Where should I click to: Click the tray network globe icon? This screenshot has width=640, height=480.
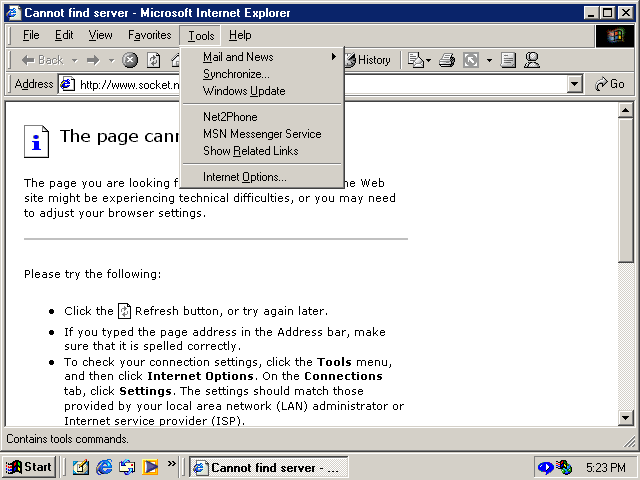pyautogui.click(x=564, y=467)
